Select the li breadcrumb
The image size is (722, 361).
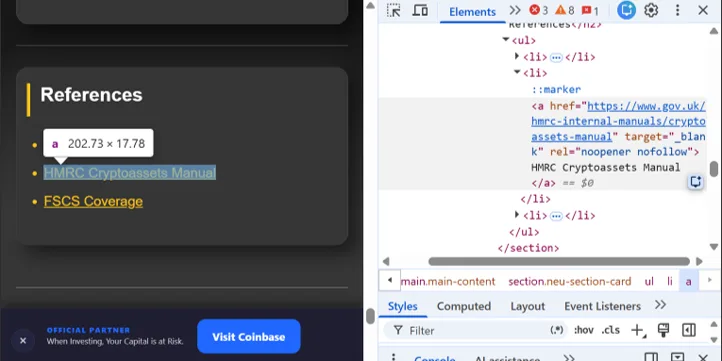pyautogui.click(x=670, y=281)
